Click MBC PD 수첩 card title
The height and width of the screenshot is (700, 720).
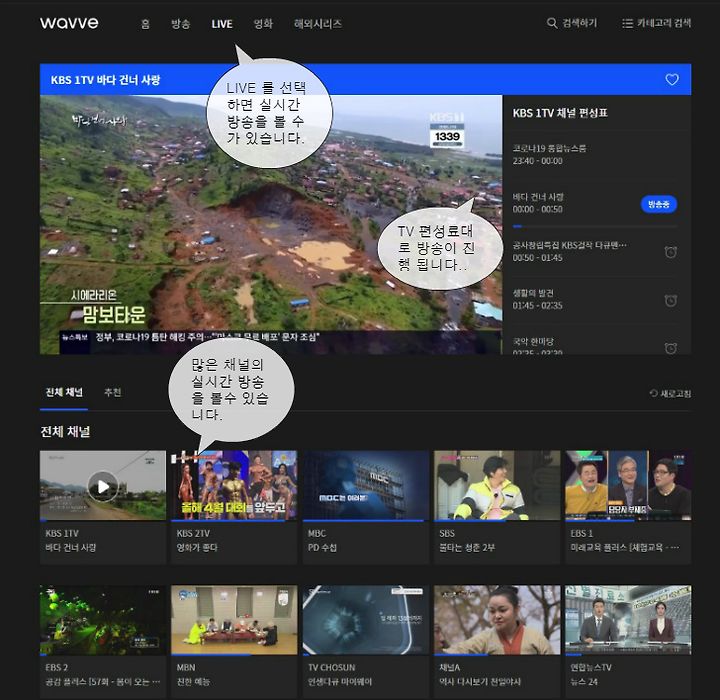[x=322, y=548]
